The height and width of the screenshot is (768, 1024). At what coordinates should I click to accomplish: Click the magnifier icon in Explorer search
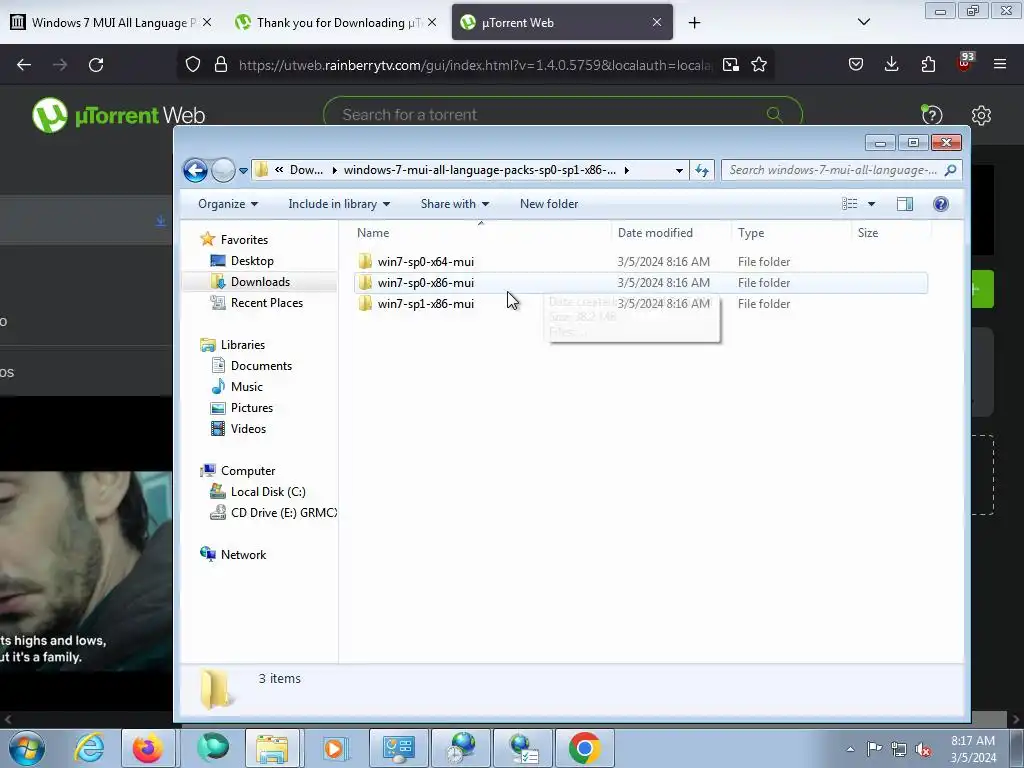click(951, 170)
